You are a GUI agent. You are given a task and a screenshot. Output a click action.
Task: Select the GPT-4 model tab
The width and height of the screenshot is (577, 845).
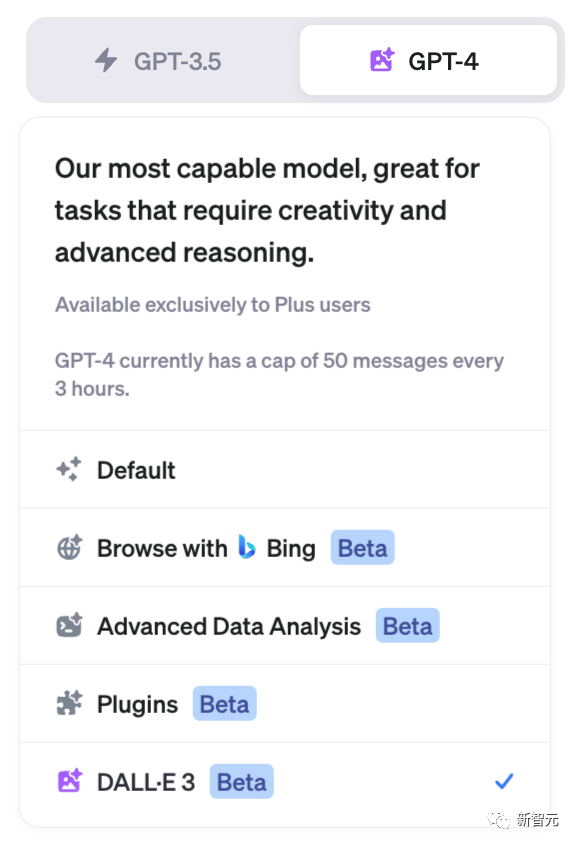428,60
